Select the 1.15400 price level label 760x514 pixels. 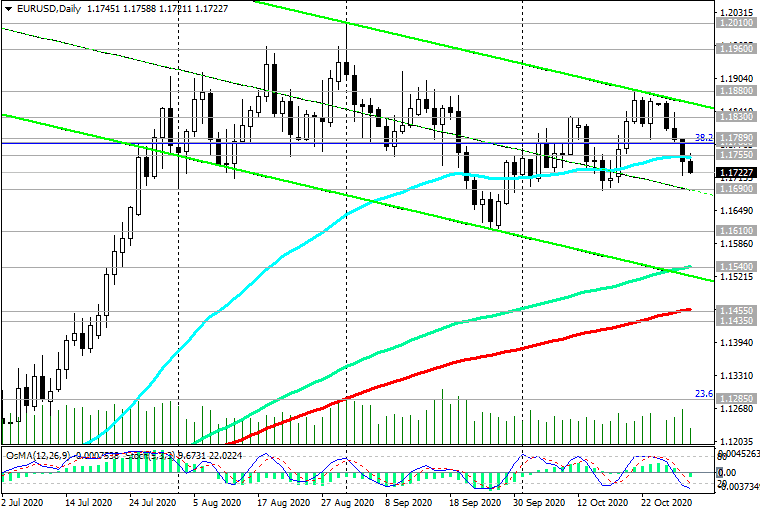[x=736, y=267]
